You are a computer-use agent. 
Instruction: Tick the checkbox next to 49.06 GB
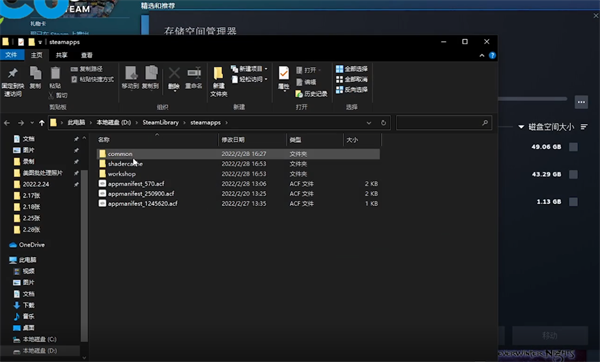[x=573, y=147]
